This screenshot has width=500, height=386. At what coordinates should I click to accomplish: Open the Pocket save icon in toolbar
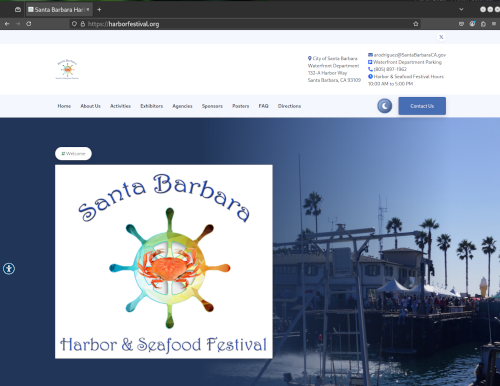pos(461,24)
